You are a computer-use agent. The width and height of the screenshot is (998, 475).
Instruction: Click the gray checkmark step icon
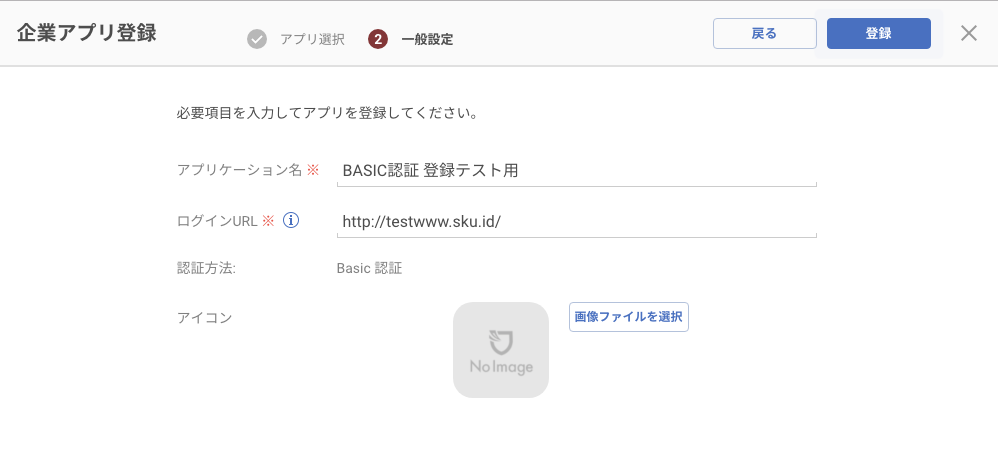point(257,39)
